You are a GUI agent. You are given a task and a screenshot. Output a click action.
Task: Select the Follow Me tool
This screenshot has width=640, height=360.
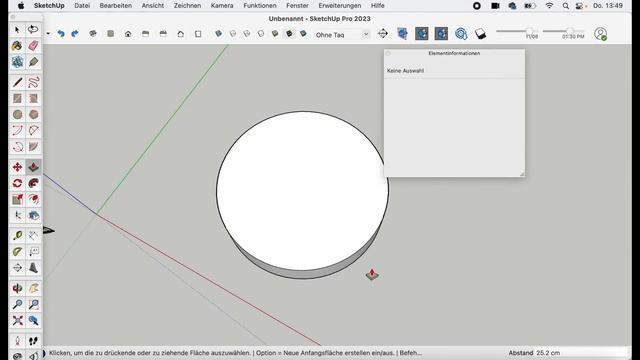point(33,183)
